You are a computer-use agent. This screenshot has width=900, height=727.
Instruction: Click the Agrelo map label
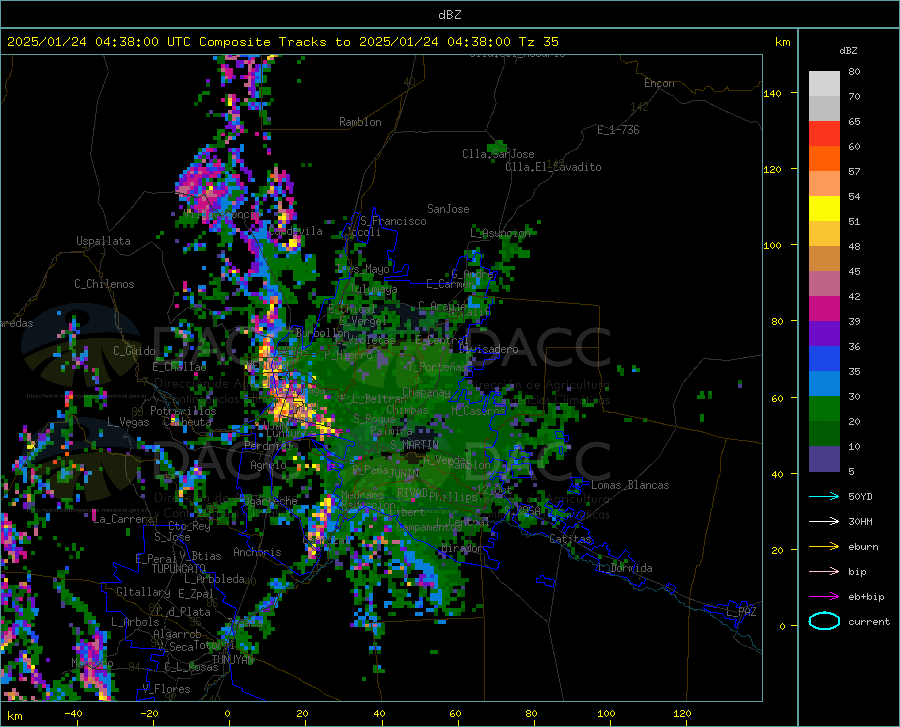pyautogui.click(x=268, y=465)
